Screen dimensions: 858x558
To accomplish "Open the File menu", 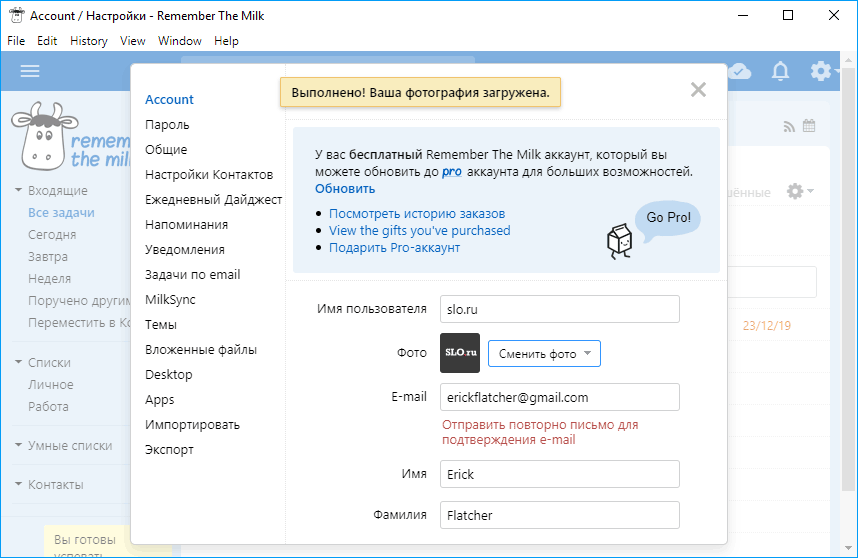I will coord(16,41).
